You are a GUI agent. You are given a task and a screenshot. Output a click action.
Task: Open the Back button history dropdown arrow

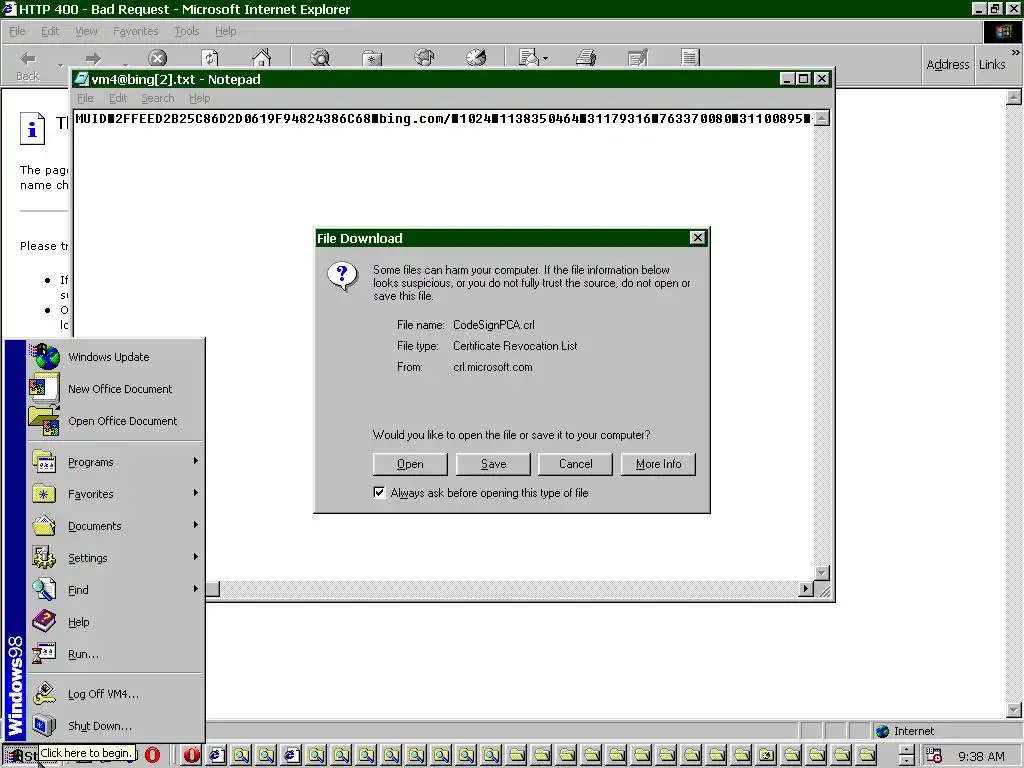pos(61,65)
